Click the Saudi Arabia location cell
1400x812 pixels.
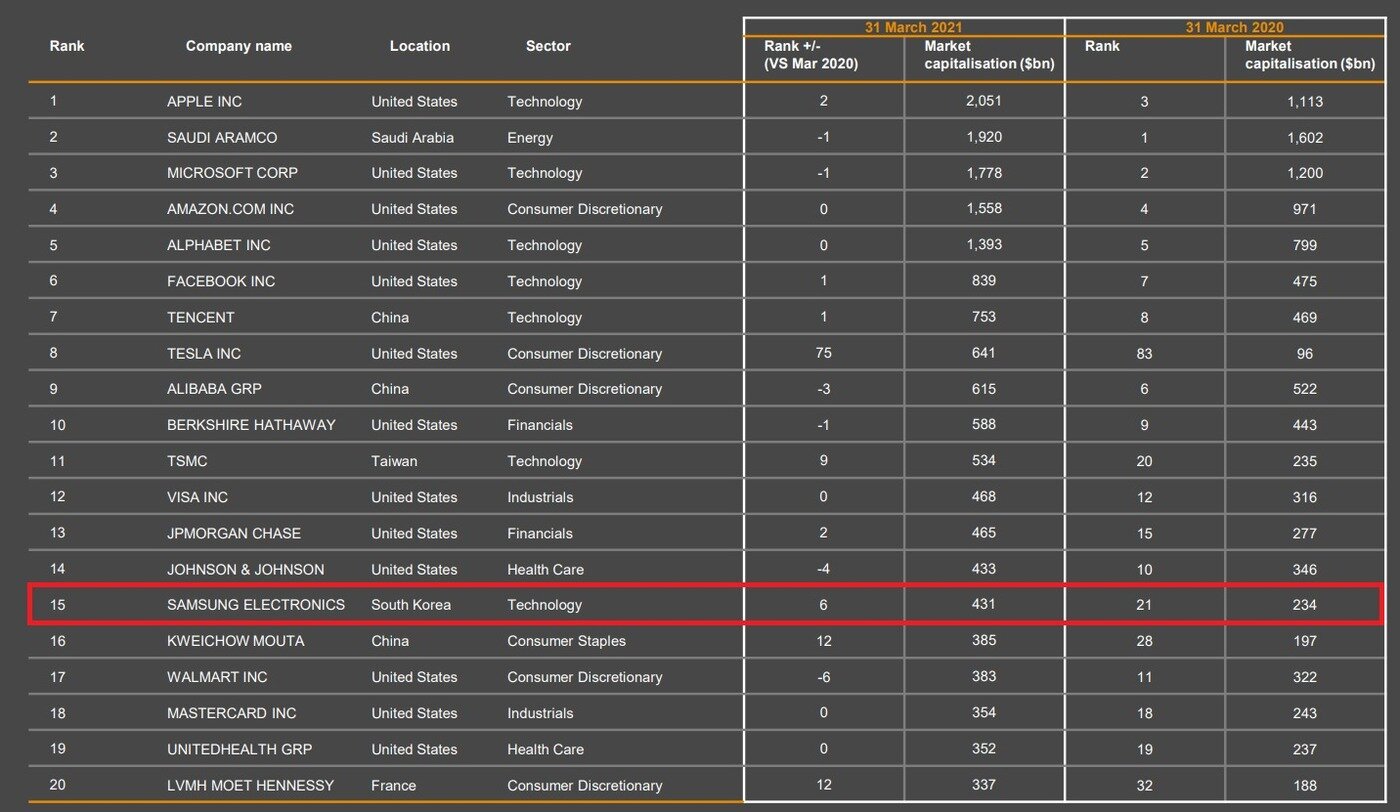point(412,137)
